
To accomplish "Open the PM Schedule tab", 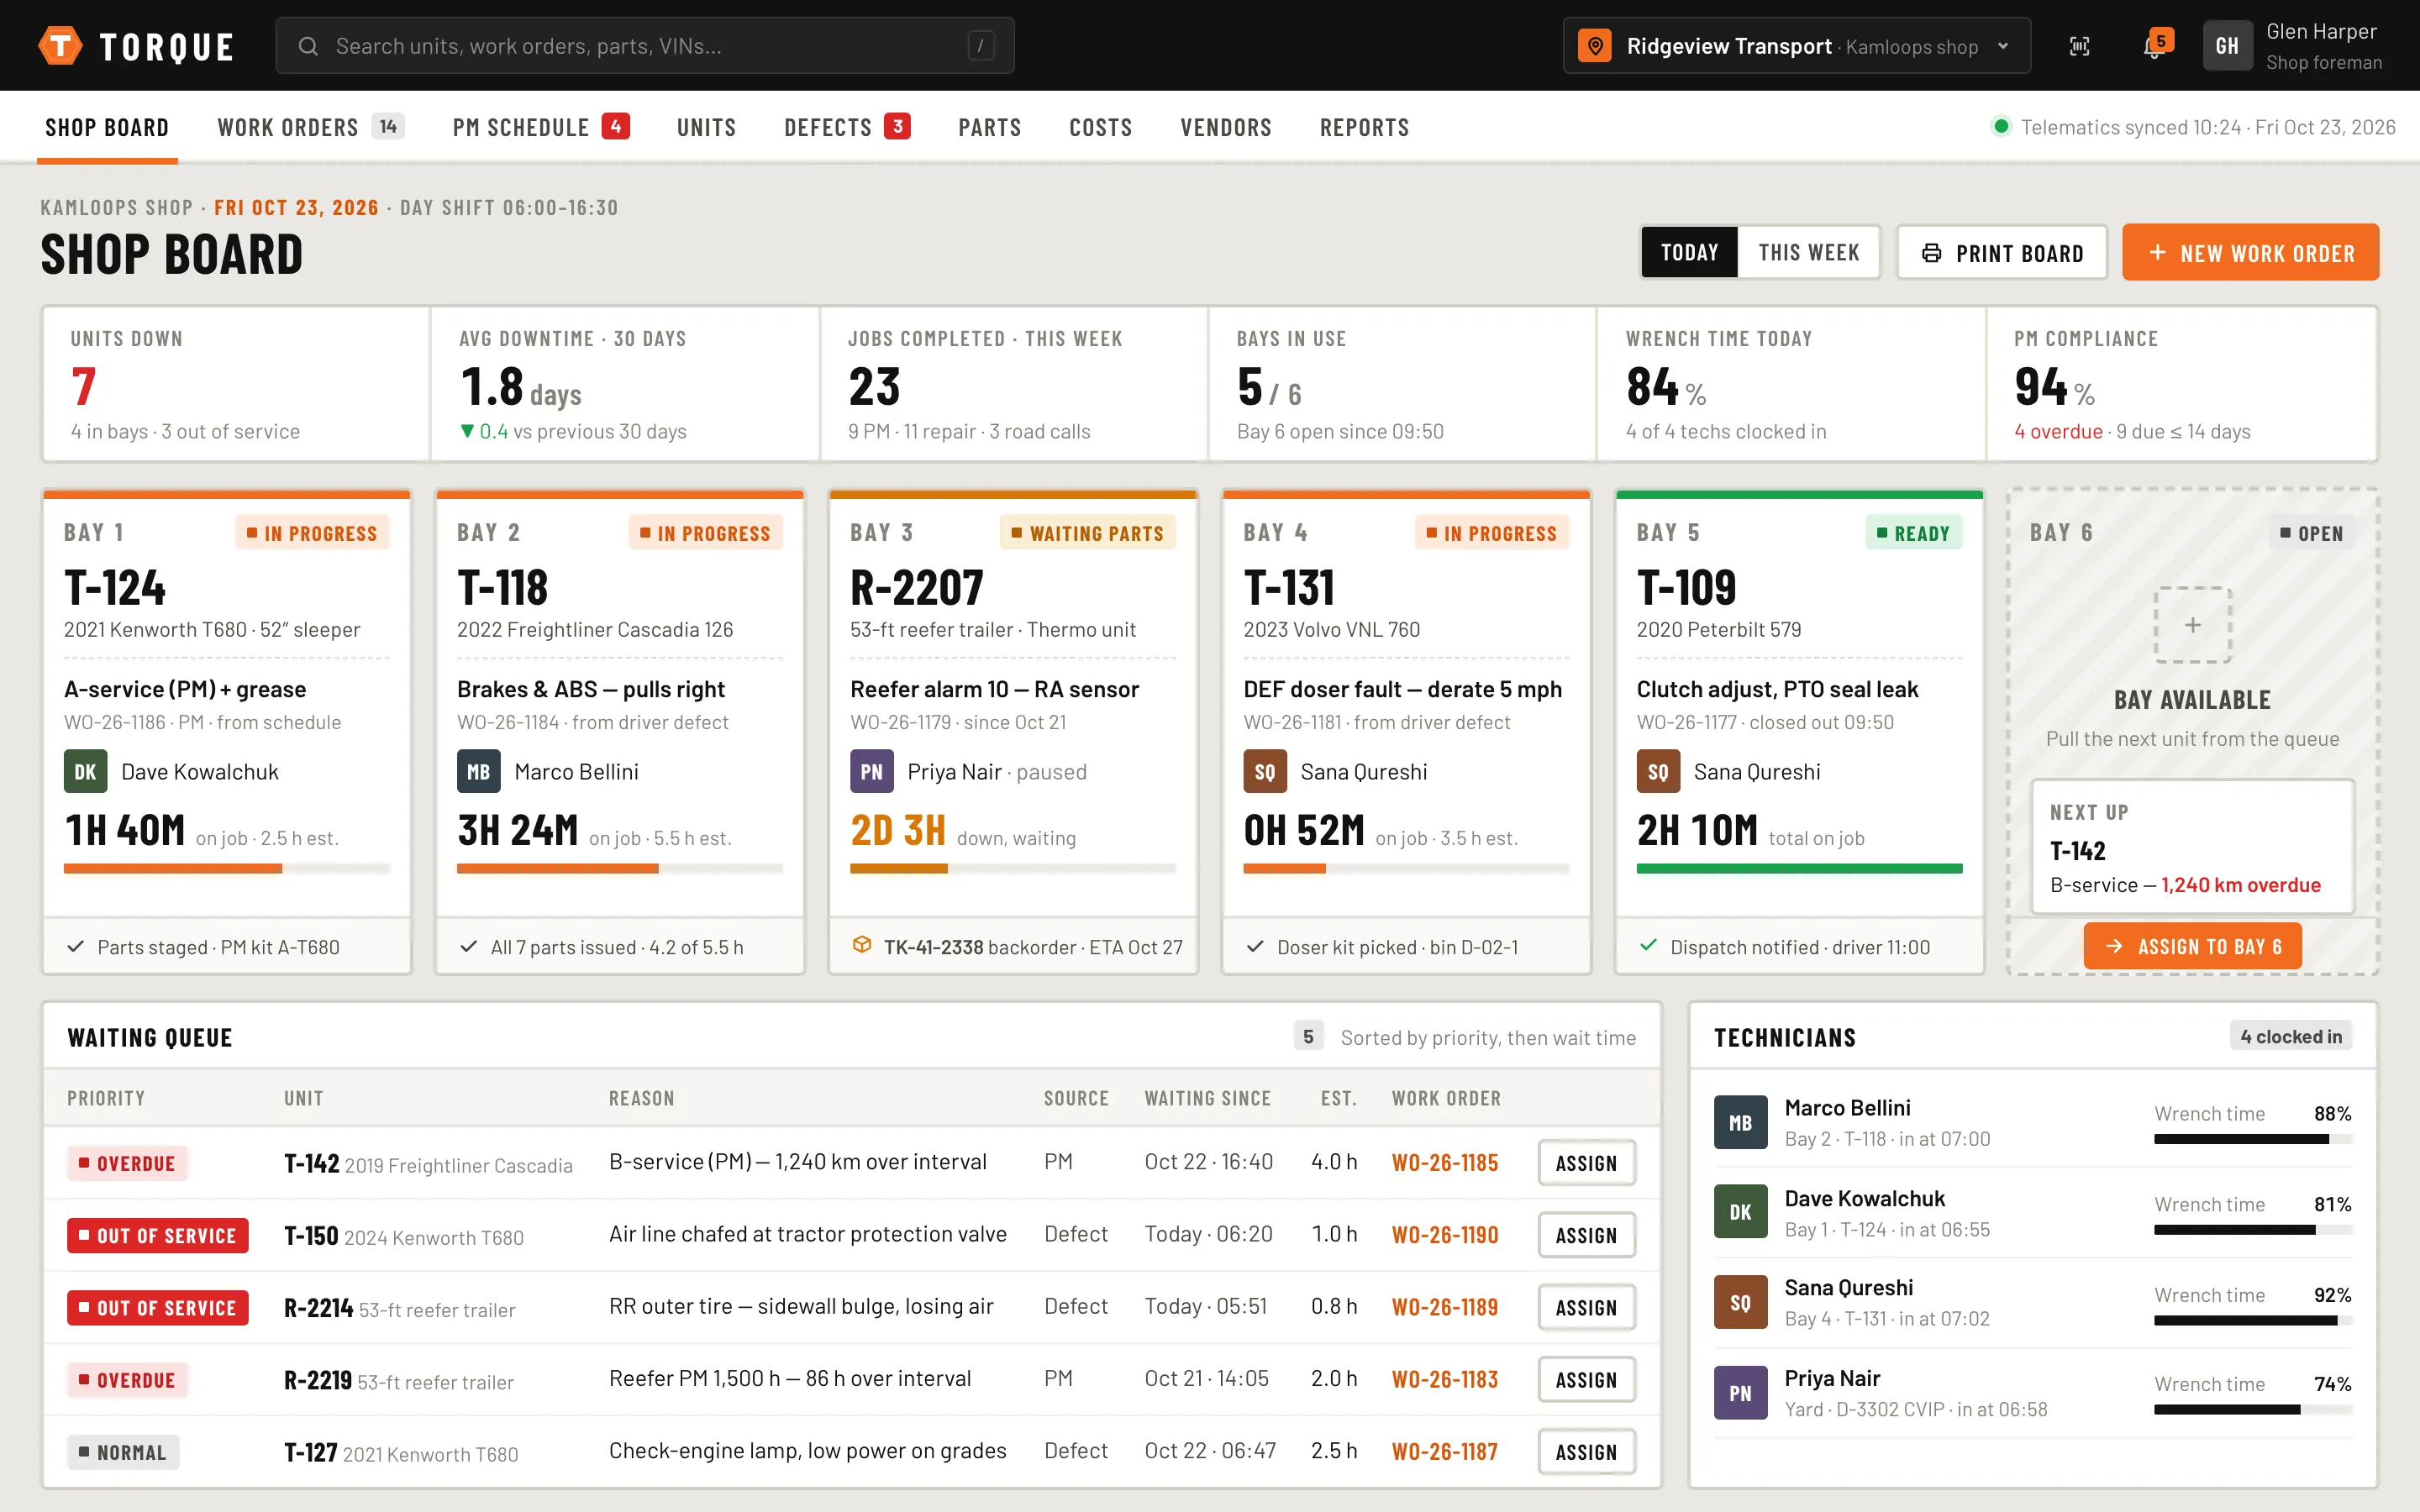I will pyautogui.click(x=540, y=127).
